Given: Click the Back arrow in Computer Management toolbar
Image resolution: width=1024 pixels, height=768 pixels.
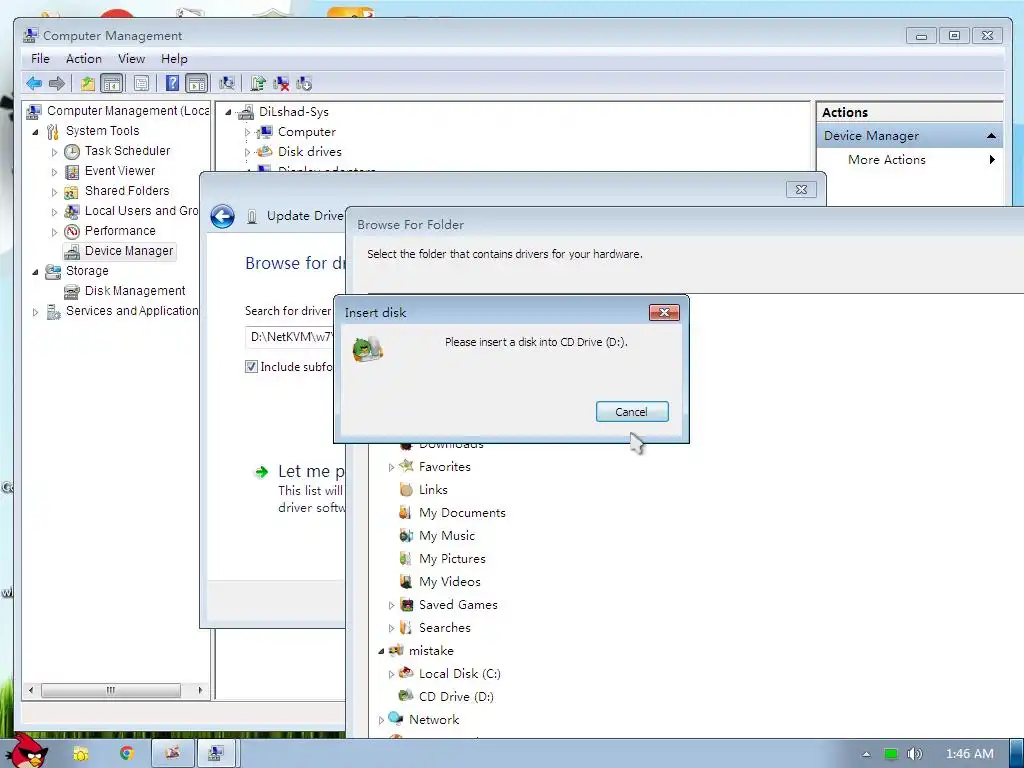Looking at the screenshot, I should click(34, 84).
